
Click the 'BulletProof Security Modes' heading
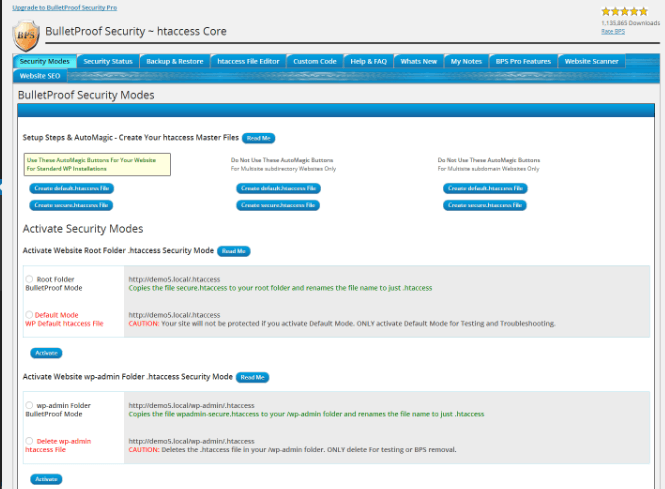86,95
